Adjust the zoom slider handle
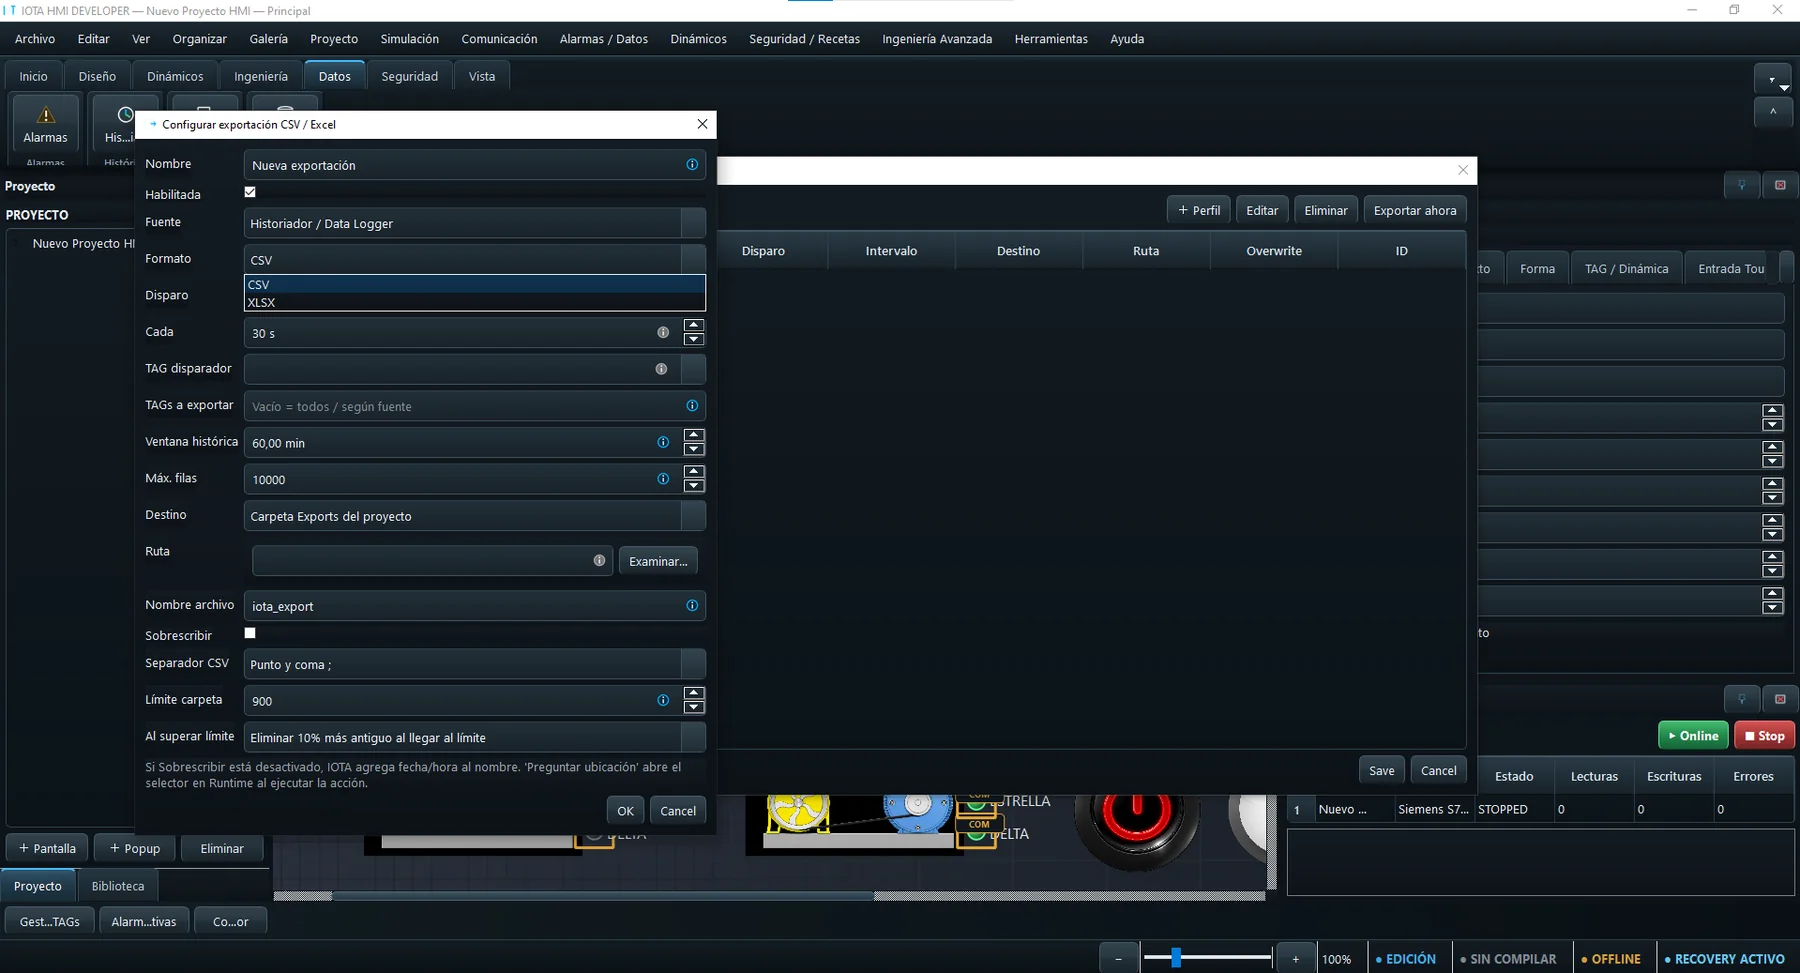Image resolution: width=1800 pixels, height=973 pixels. tap(1176, 958)
